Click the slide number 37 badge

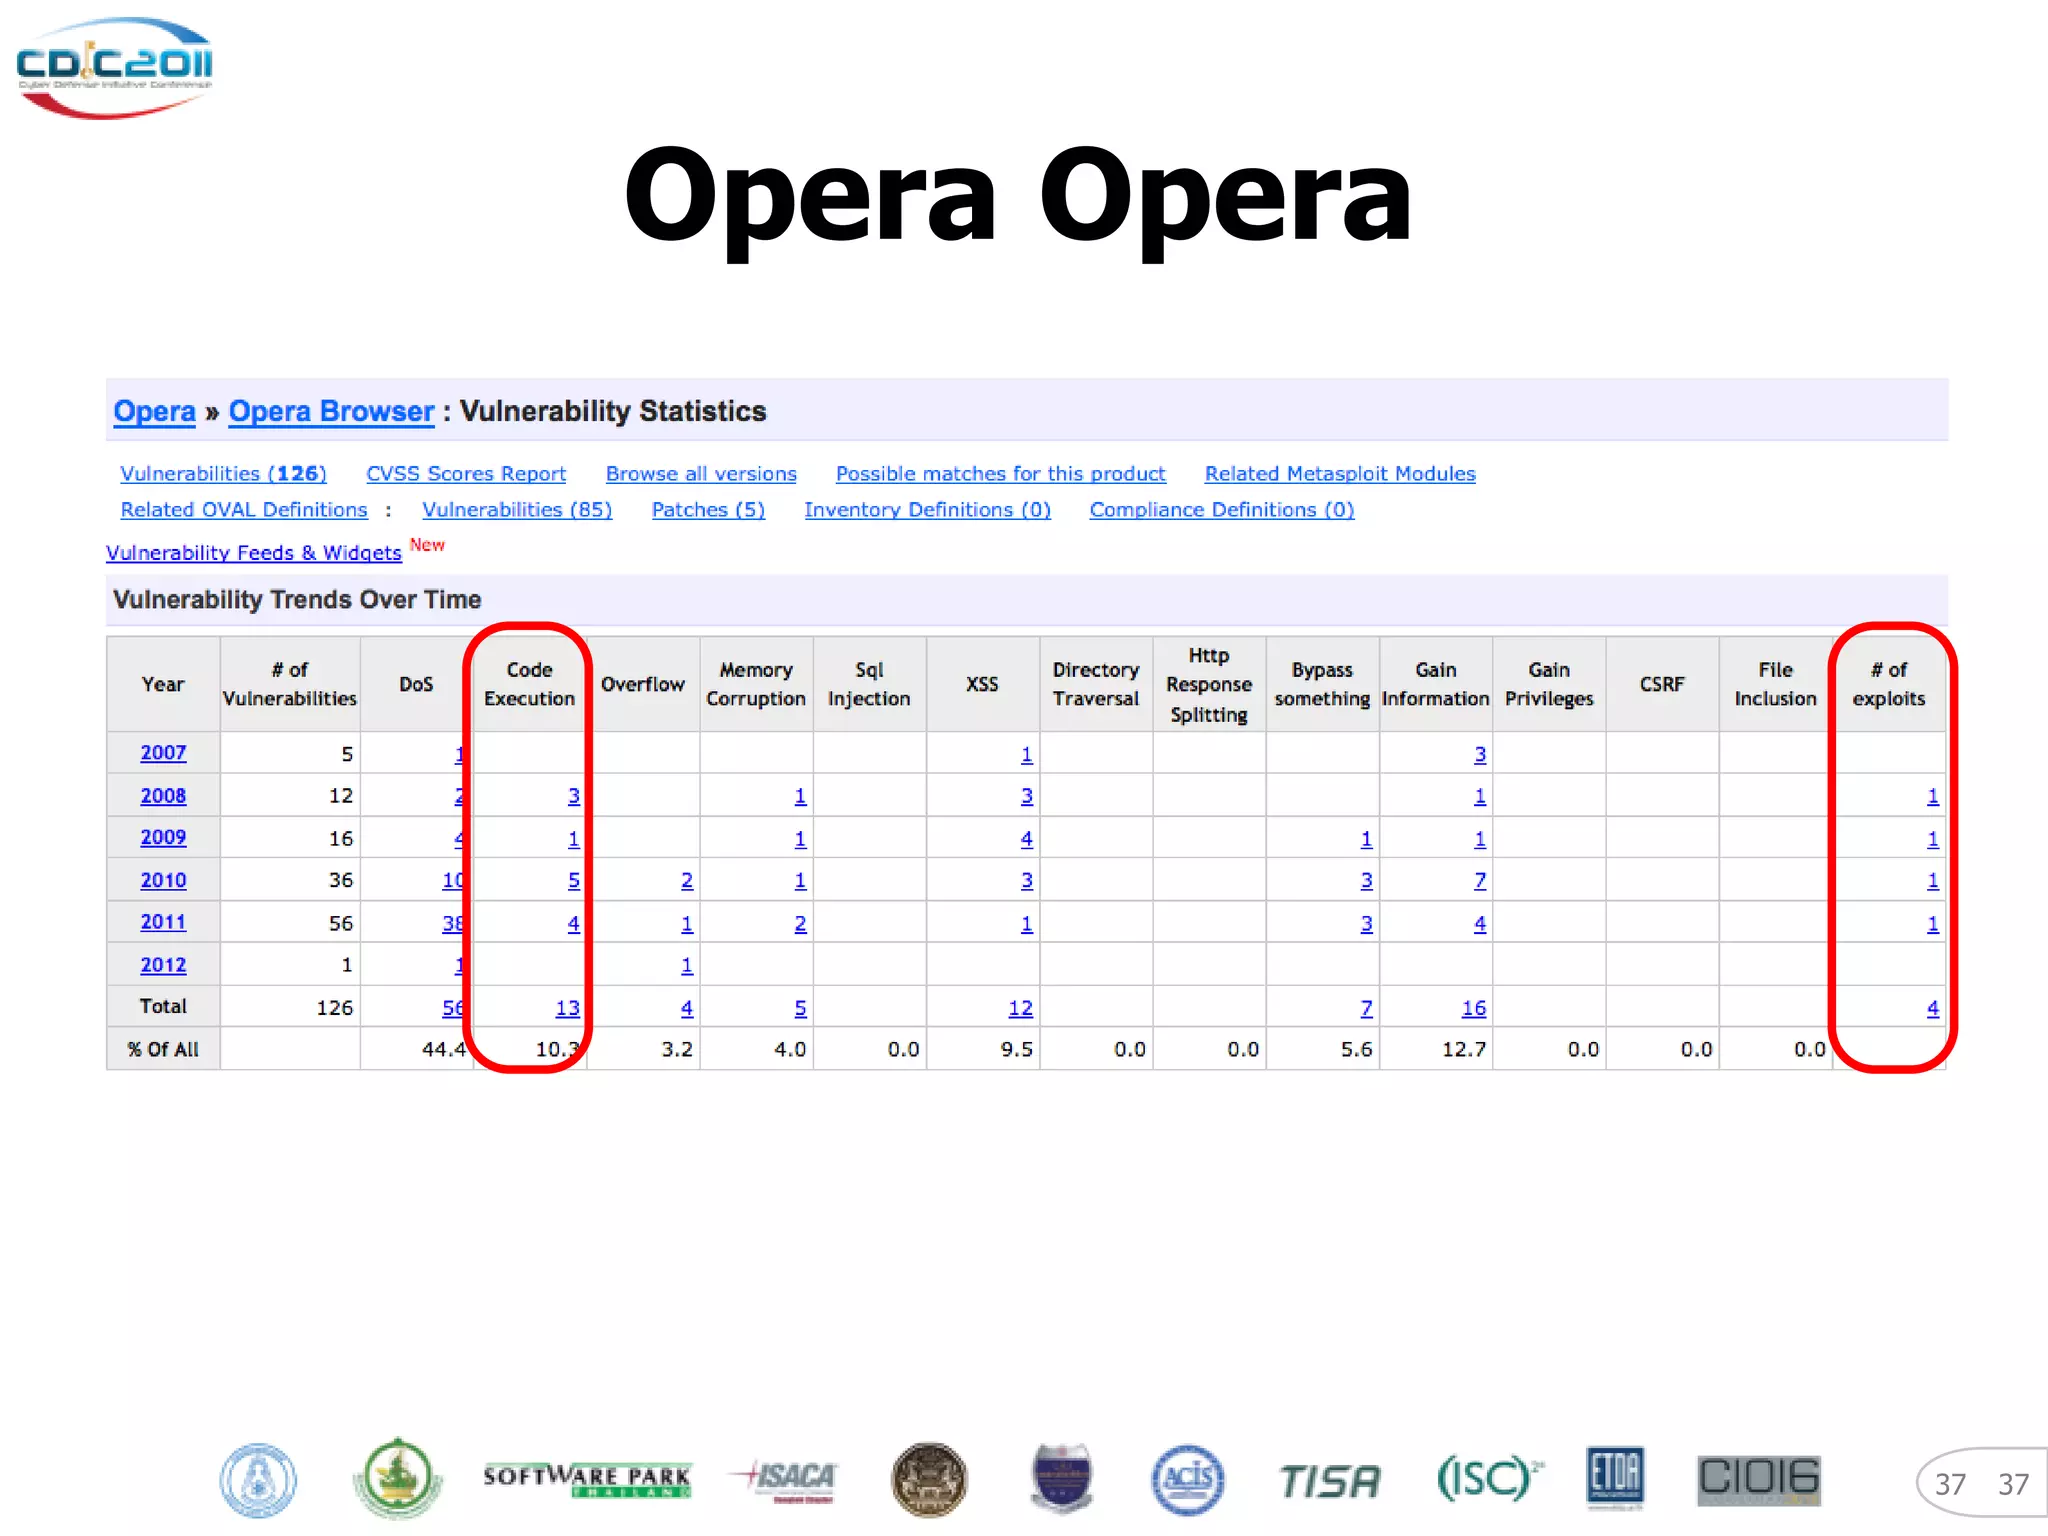click(1982, 1483)
